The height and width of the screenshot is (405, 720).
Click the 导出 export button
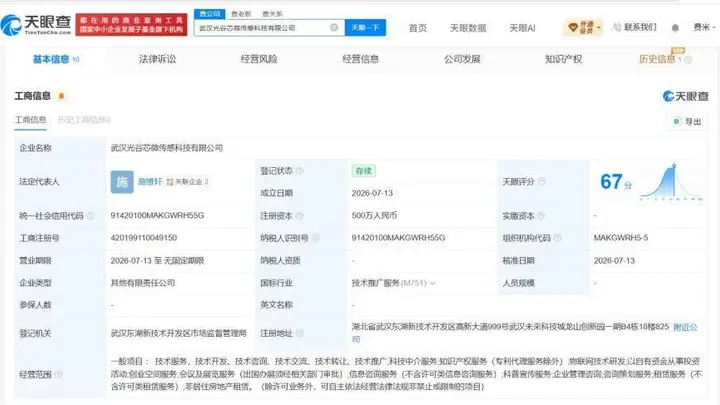pos(687,122)
